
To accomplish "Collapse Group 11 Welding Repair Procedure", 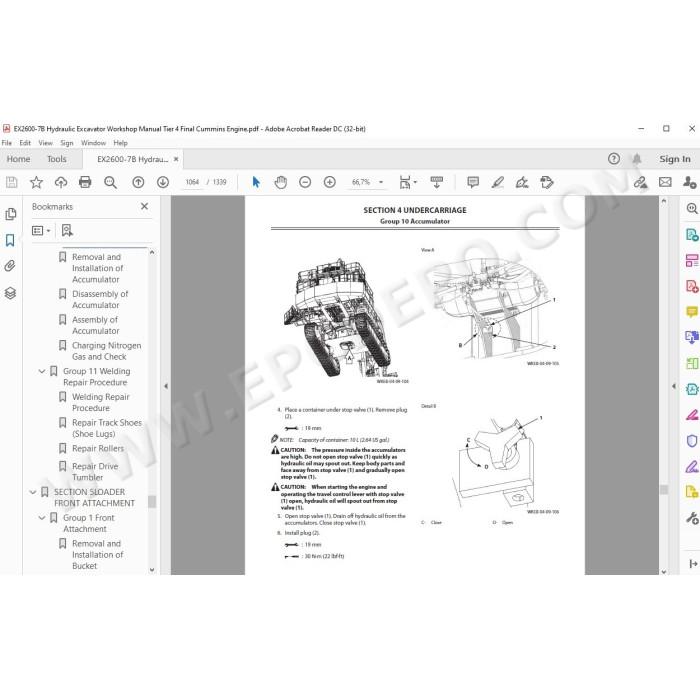I will click(42, 371).
